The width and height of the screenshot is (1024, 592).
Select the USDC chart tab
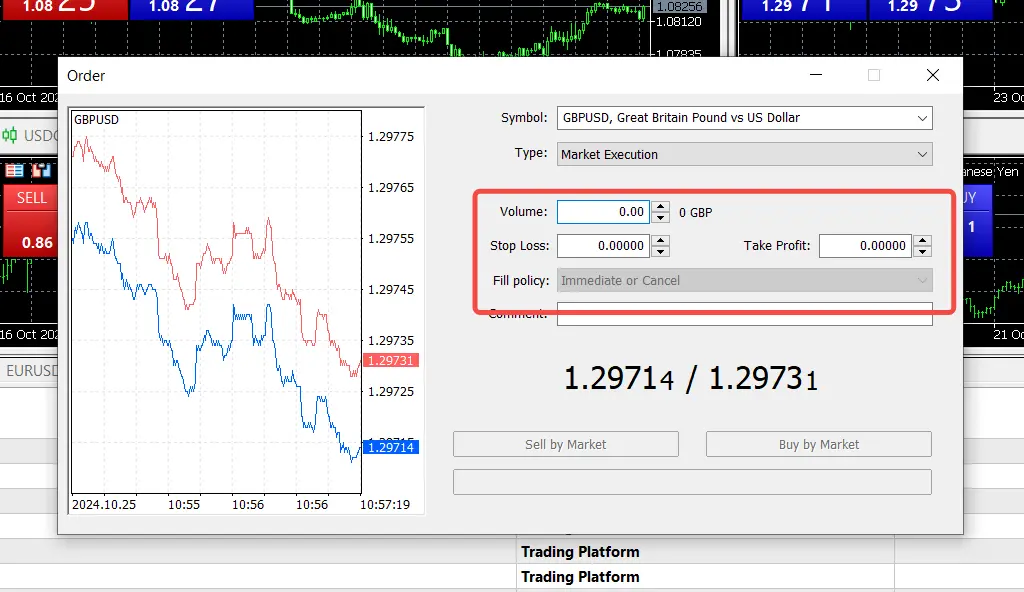(x=40, y=136)
